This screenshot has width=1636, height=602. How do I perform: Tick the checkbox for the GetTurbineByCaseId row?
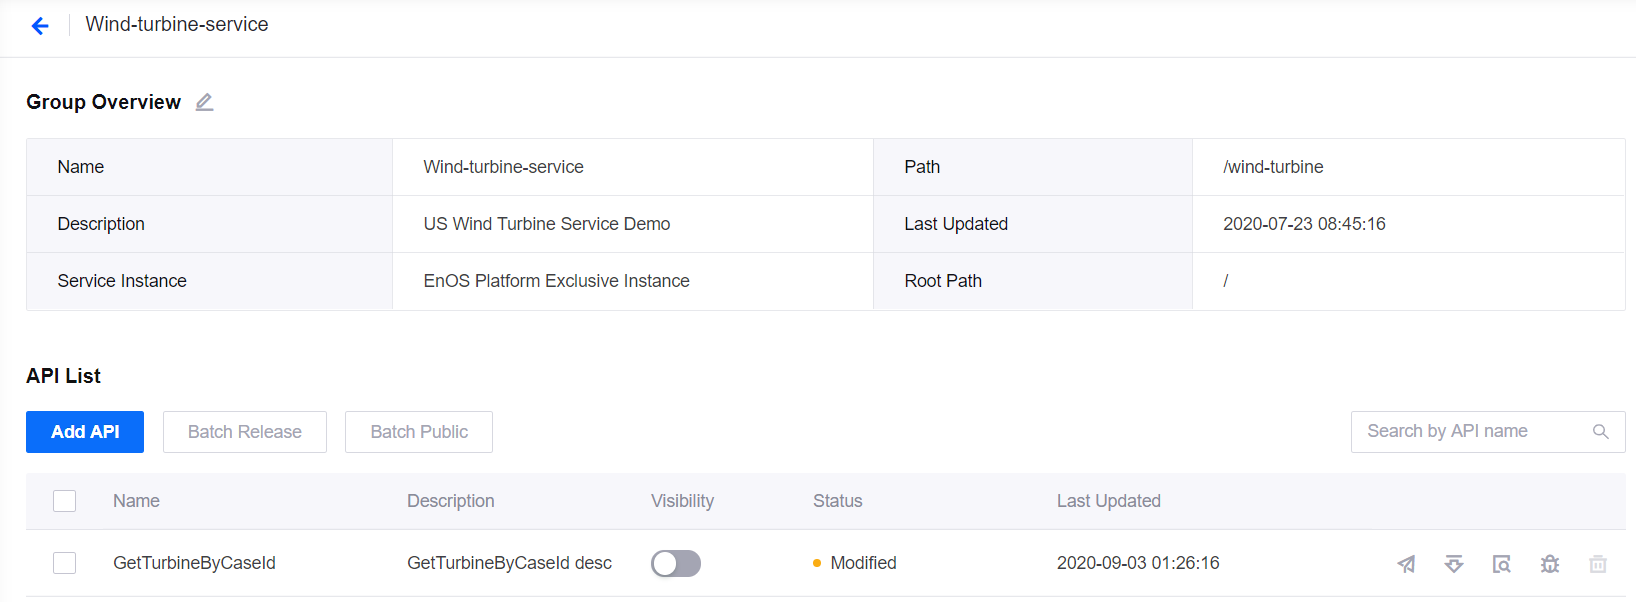(x=65, y=563)
